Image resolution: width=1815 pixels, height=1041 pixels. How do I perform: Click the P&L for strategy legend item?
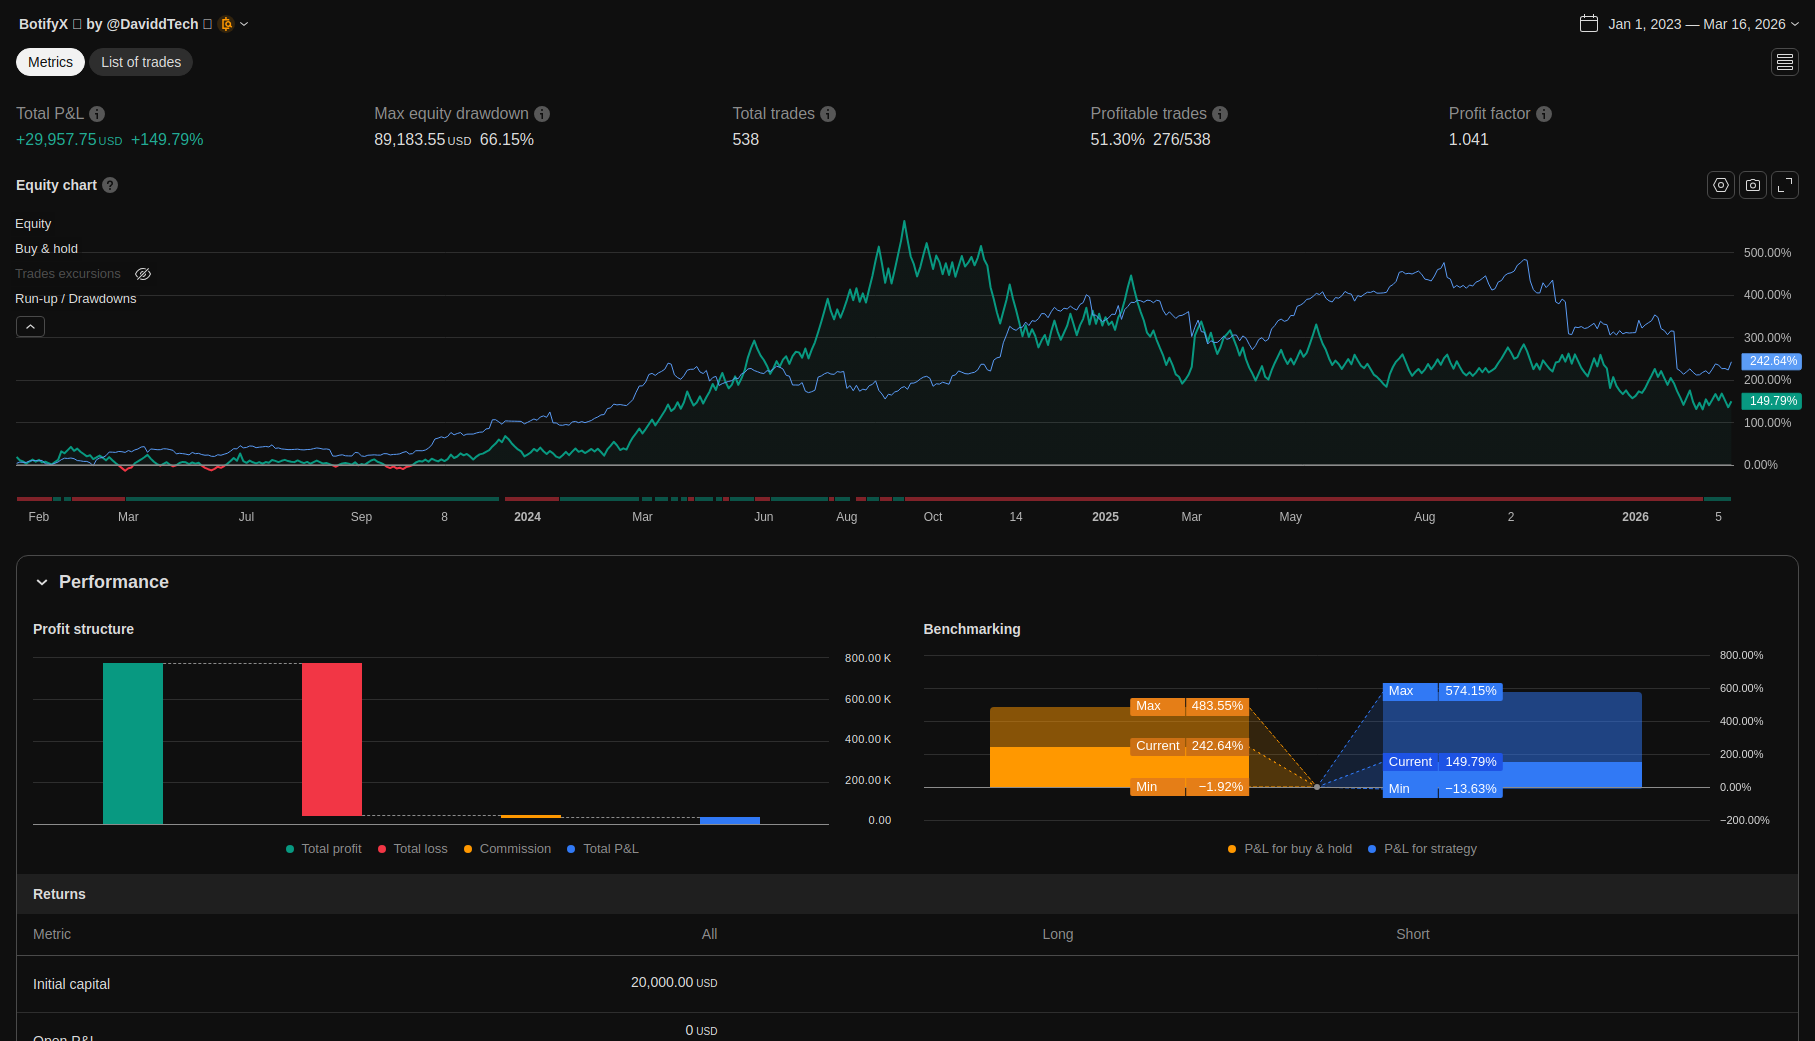1422,849
